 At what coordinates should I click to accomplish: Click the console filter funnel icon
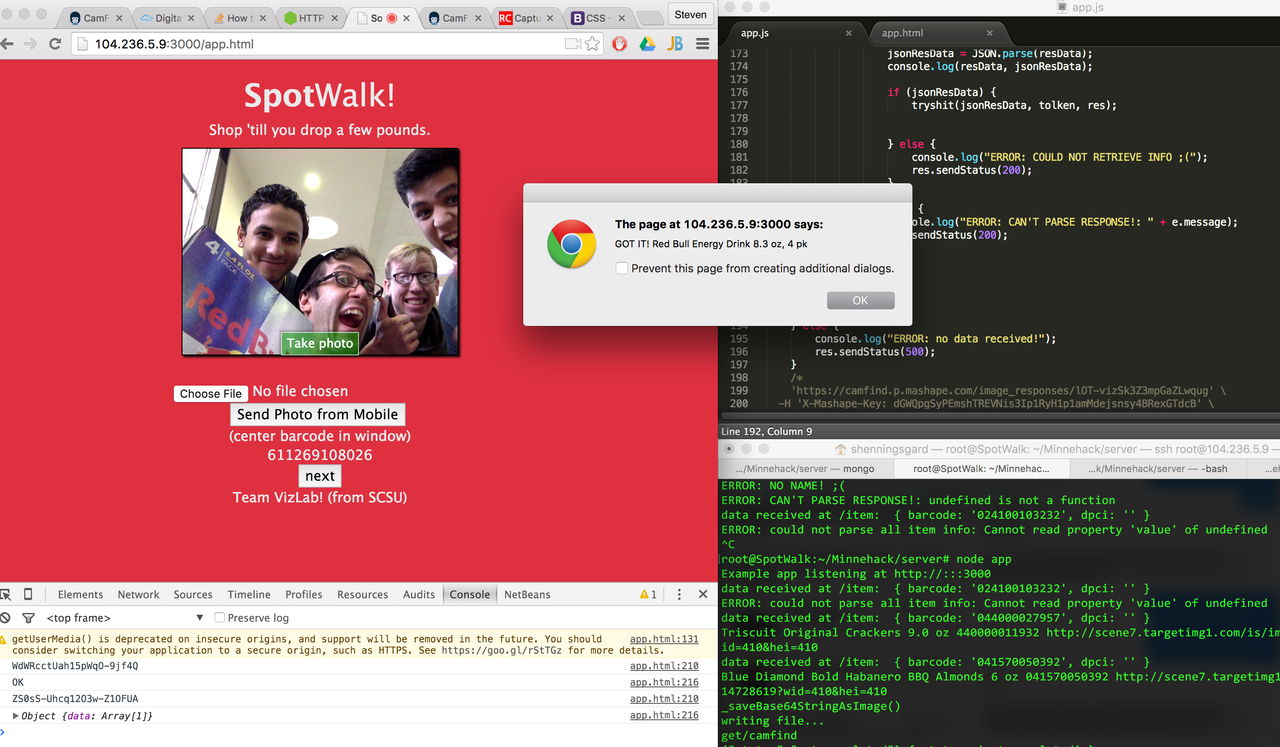pyautogui.click(x=28, y=618)
